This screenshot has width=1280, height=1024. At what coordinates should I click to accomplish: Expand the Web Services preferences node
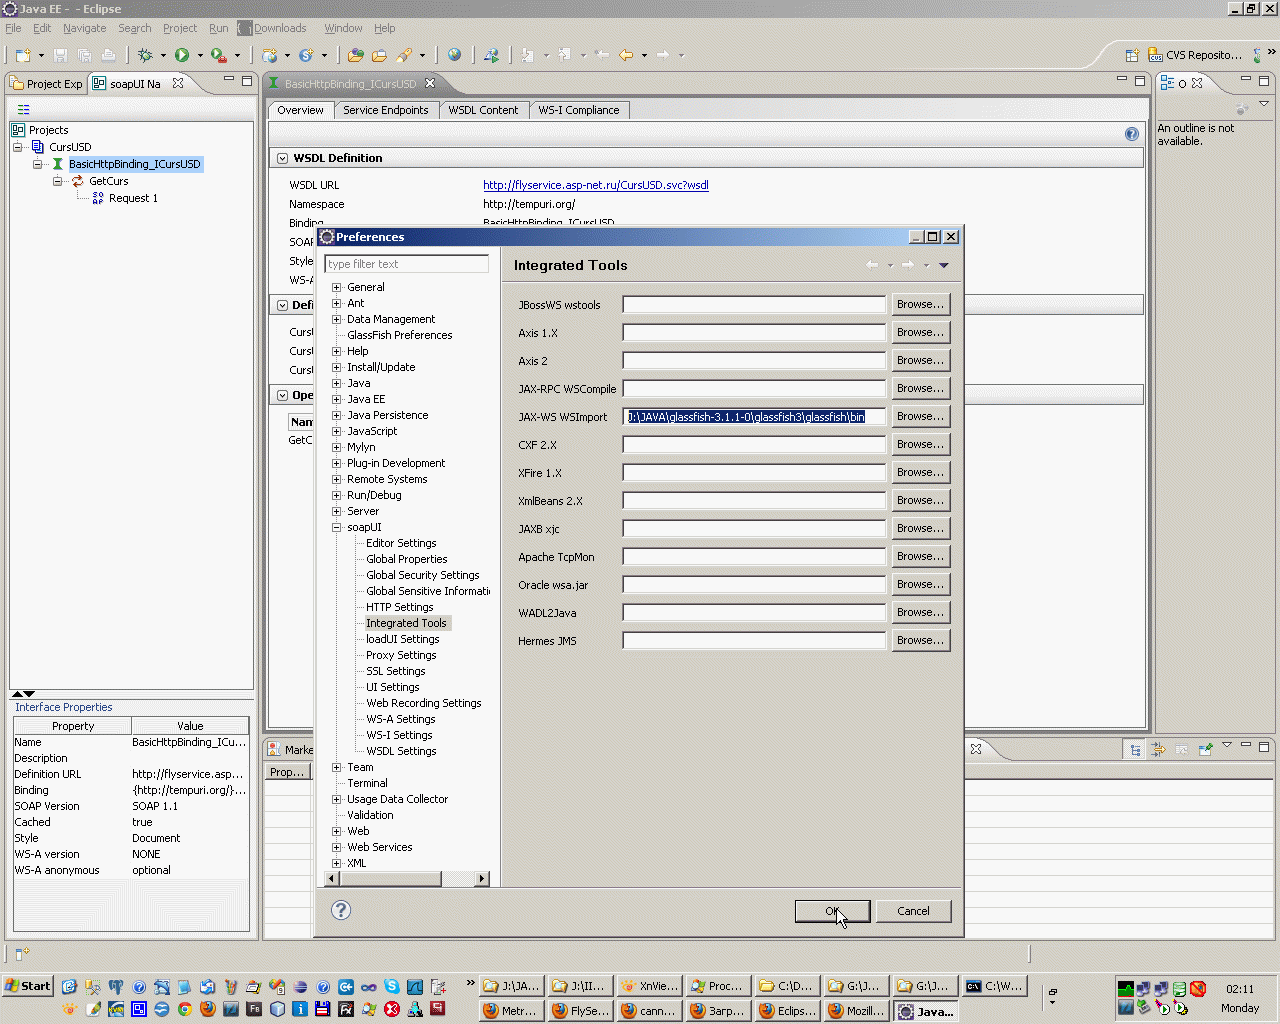click(337, 847)
